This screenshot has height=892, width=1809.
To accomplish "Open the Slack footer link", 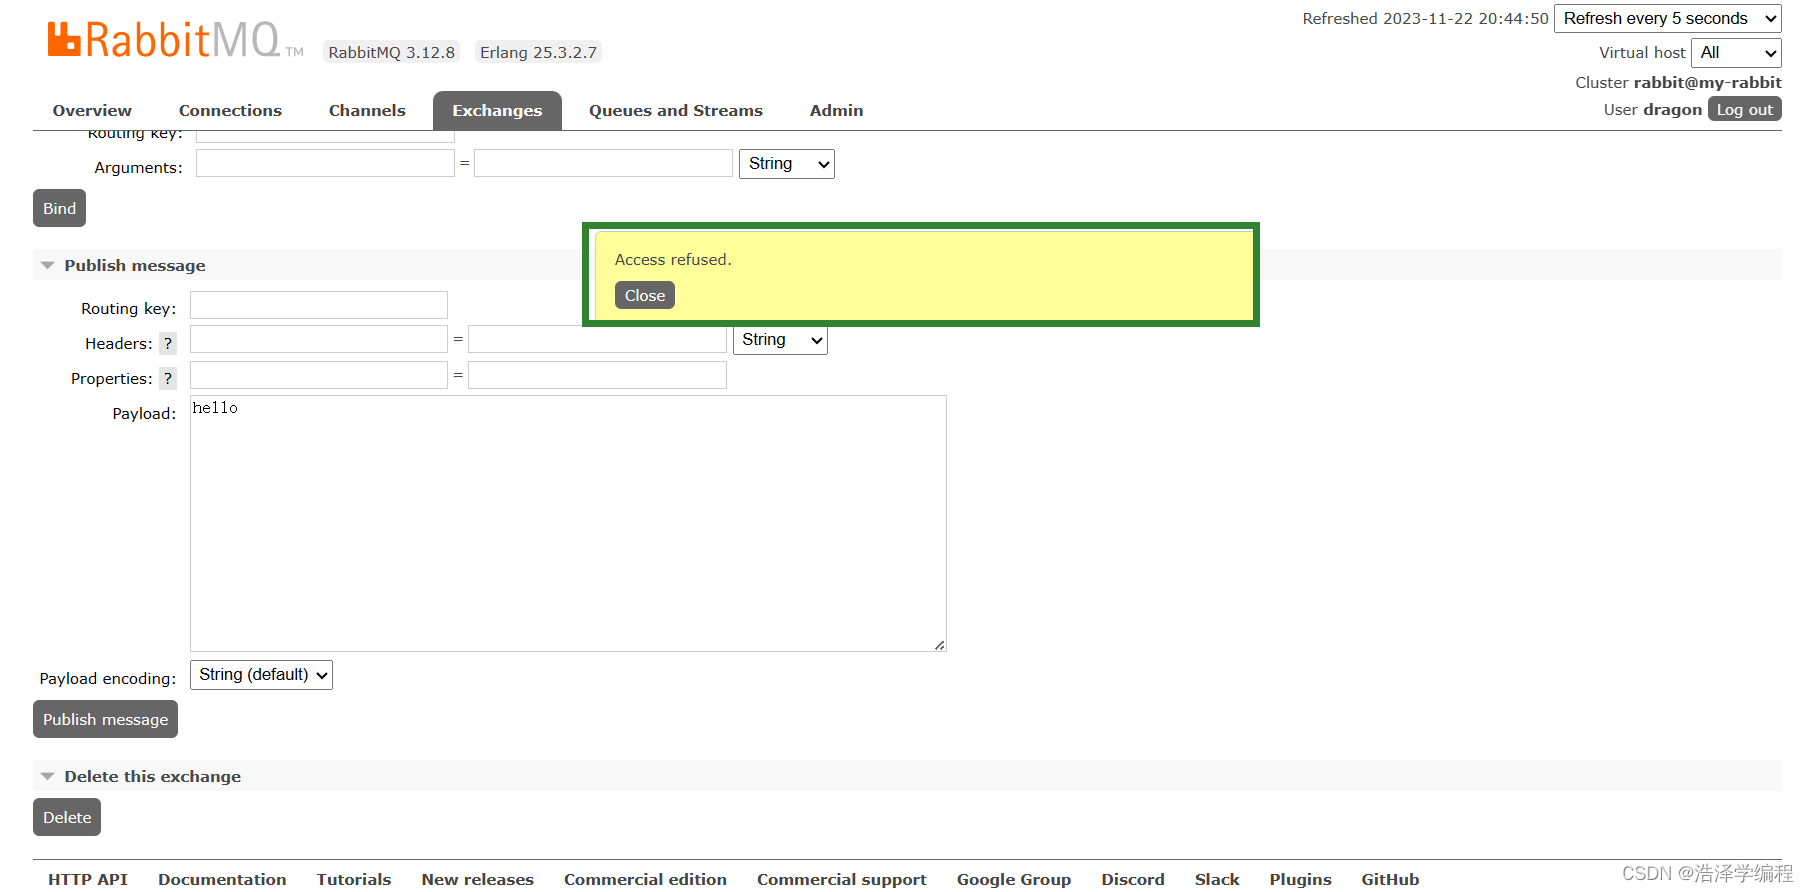I will click(x=1217, y=879).
